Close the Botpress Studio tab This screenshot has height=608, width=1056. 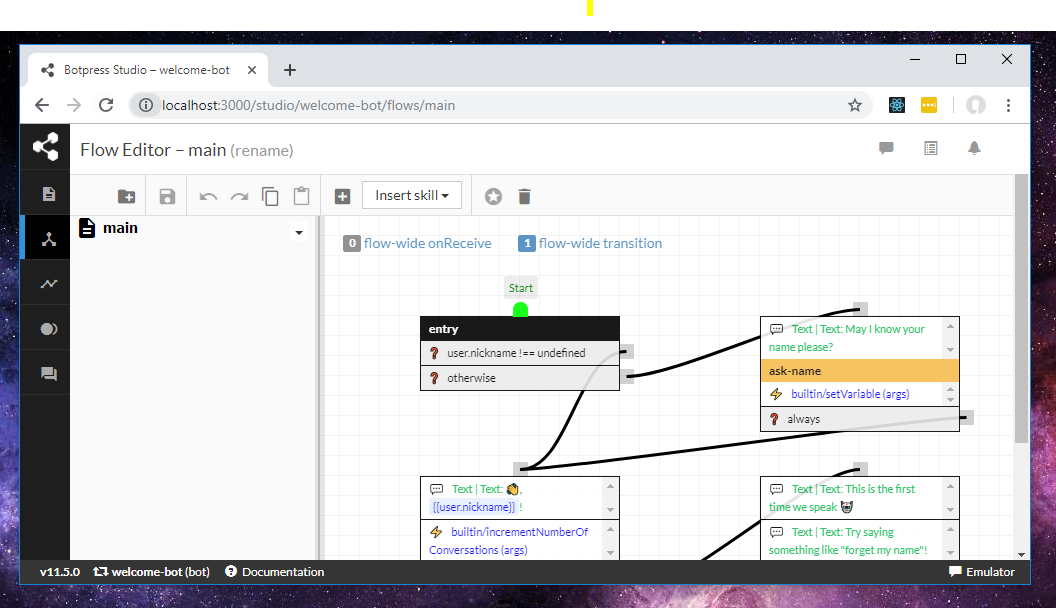[251, 70]
